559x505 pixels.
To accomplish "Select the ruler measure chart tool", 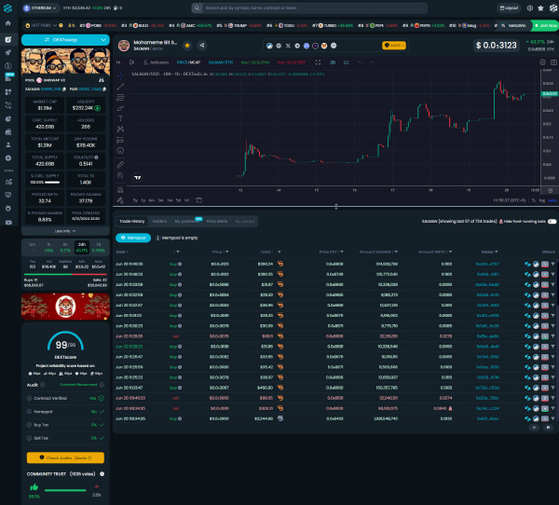I will click(x=120, y=165).
